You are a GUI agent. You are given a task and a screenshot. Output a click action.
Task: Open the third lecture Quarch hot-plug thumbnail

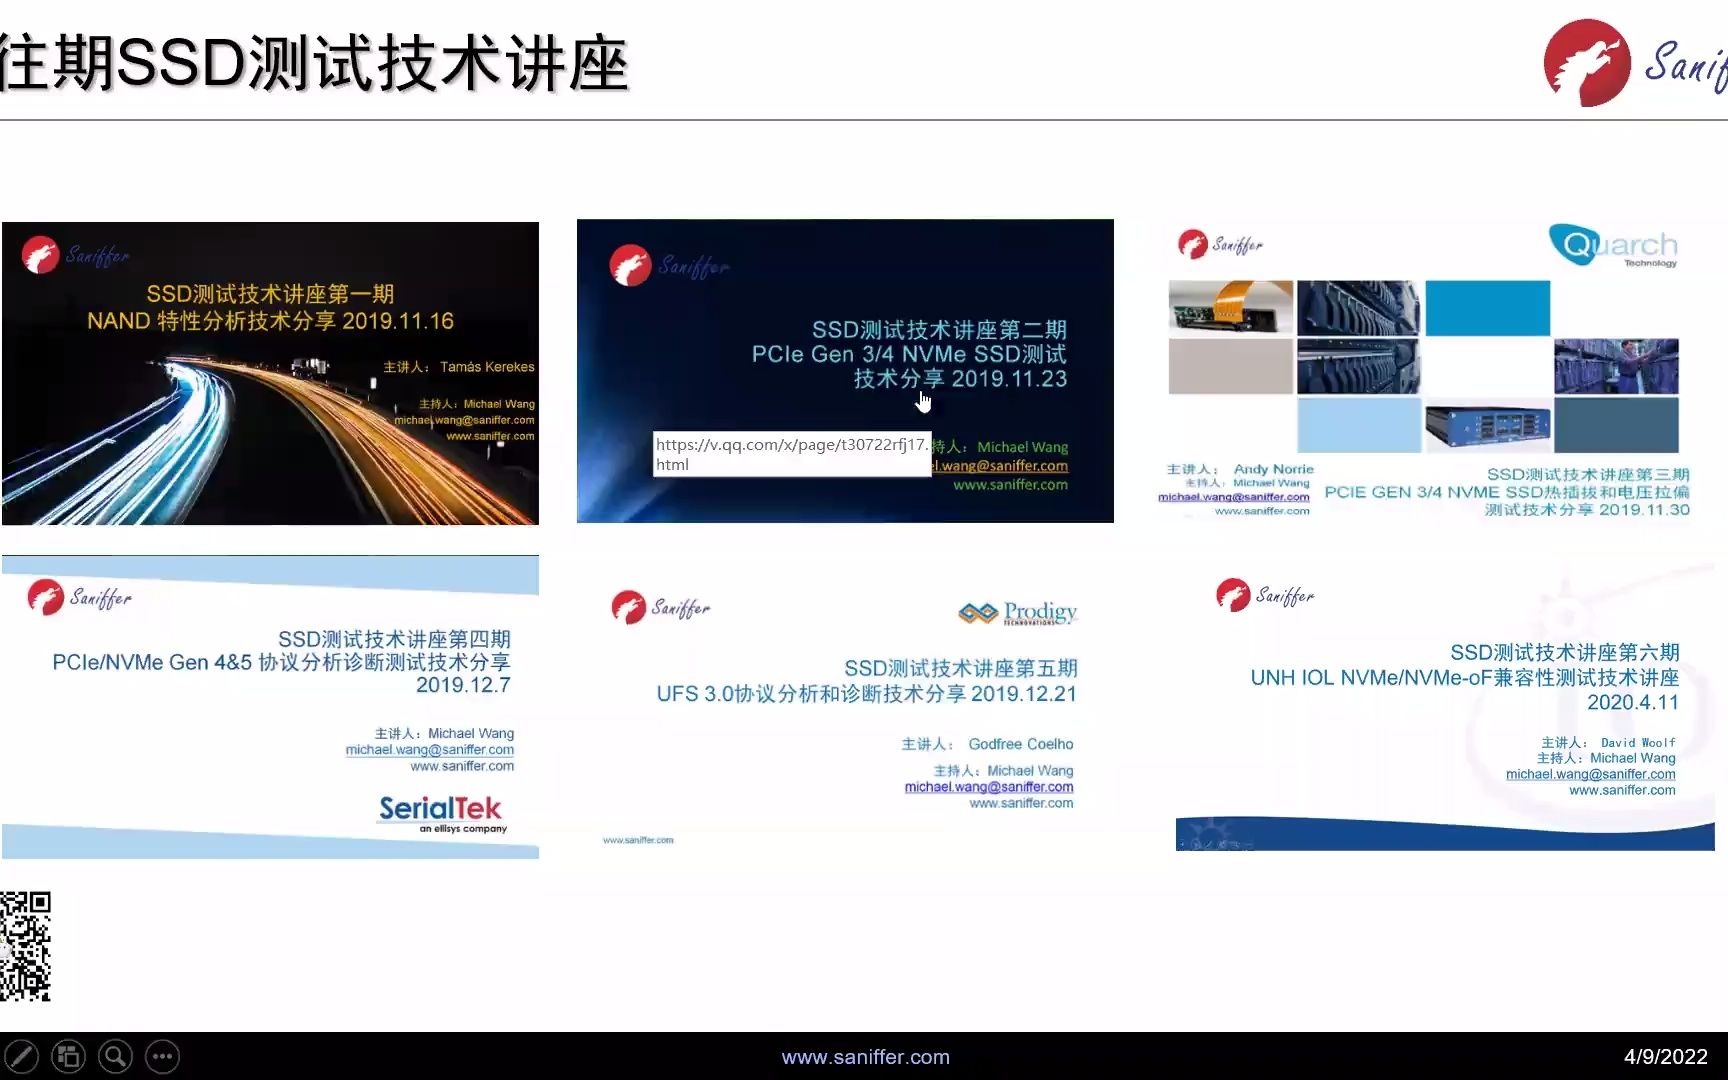click(1427, 371)
